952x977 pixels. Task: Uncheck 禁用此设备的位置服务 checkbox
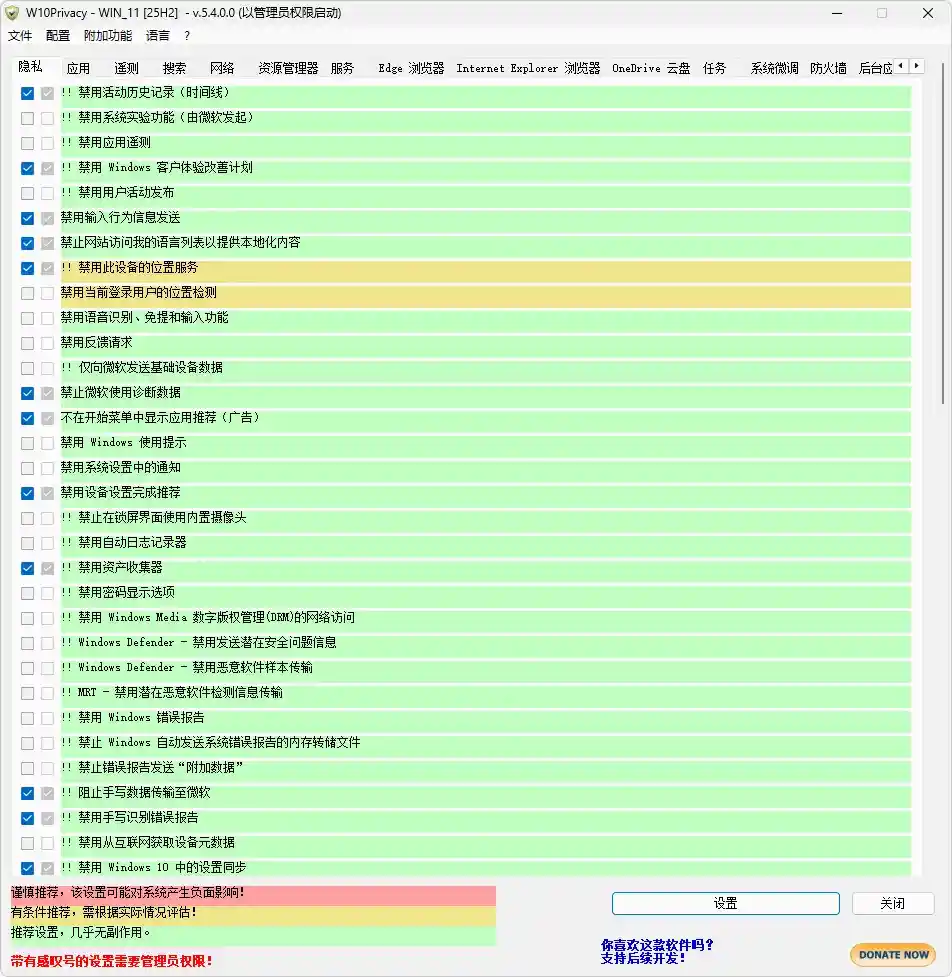click(27, 268)
